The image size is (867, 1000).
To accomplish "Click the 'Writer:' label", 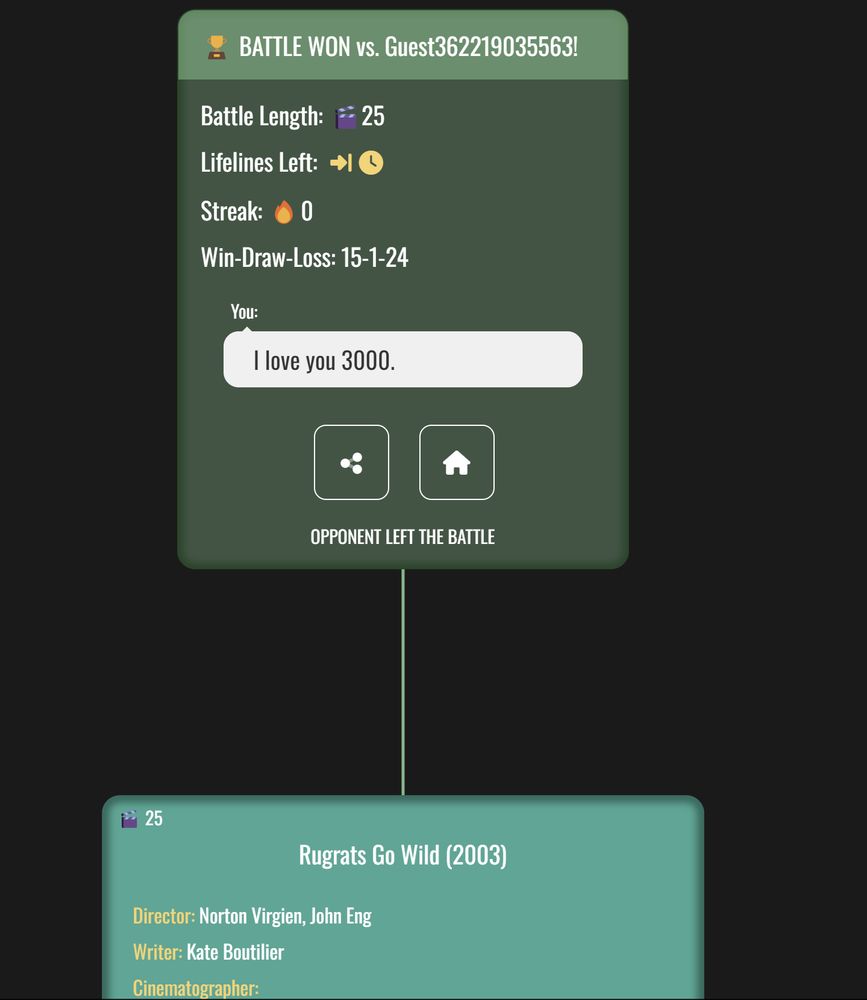I will pos(158,952).
